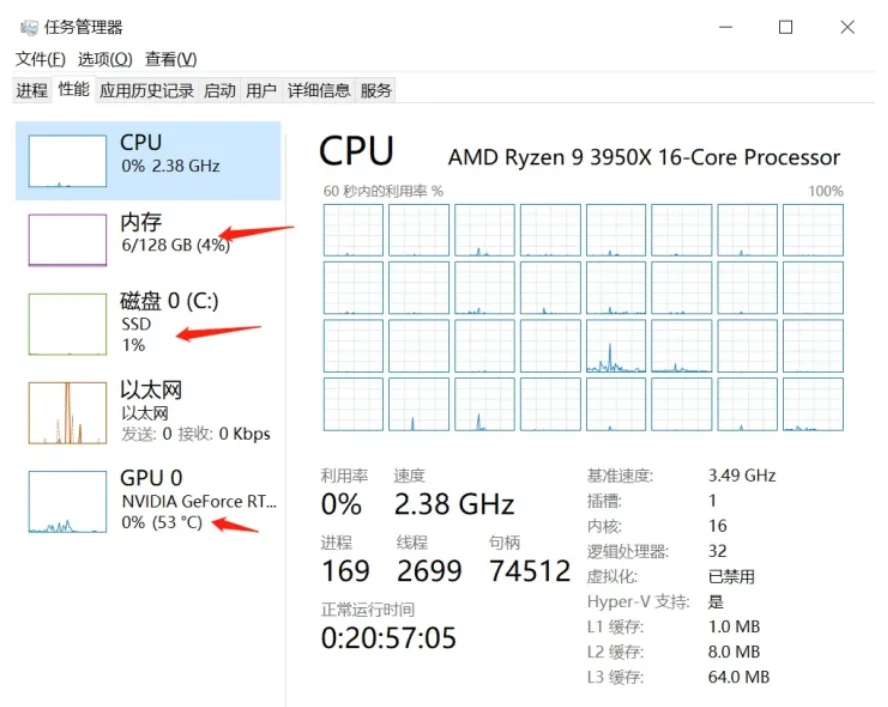The height and width of the screenshot is (707, 888).
Task: Click the 内存 6/128 GB entry label
Action: point(175,233)
